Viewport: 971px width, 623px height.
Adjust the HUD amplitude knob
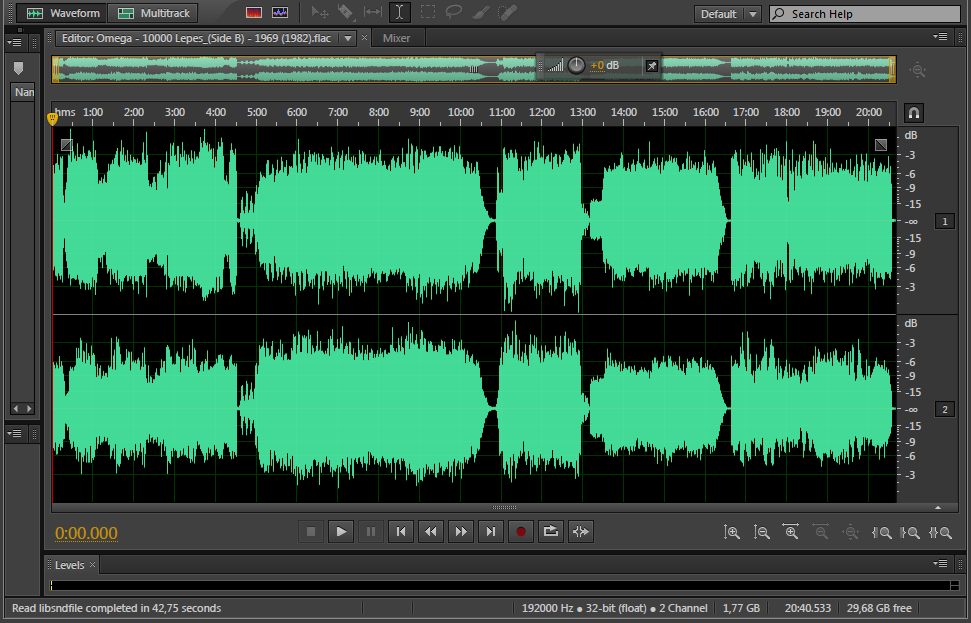coord(576,65)
